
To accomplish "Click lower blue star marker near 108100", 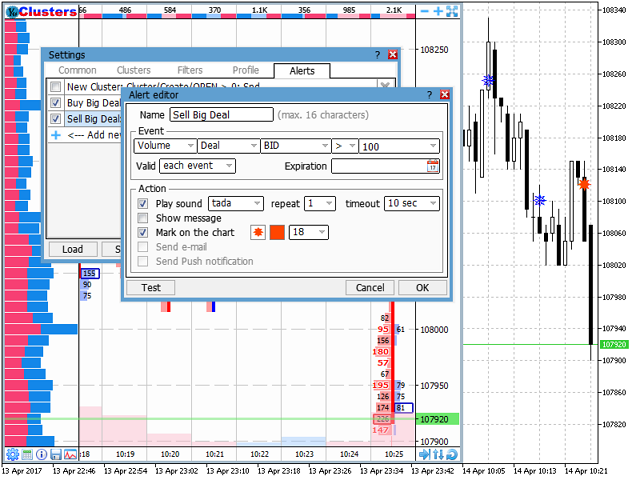I will (540, 200).
